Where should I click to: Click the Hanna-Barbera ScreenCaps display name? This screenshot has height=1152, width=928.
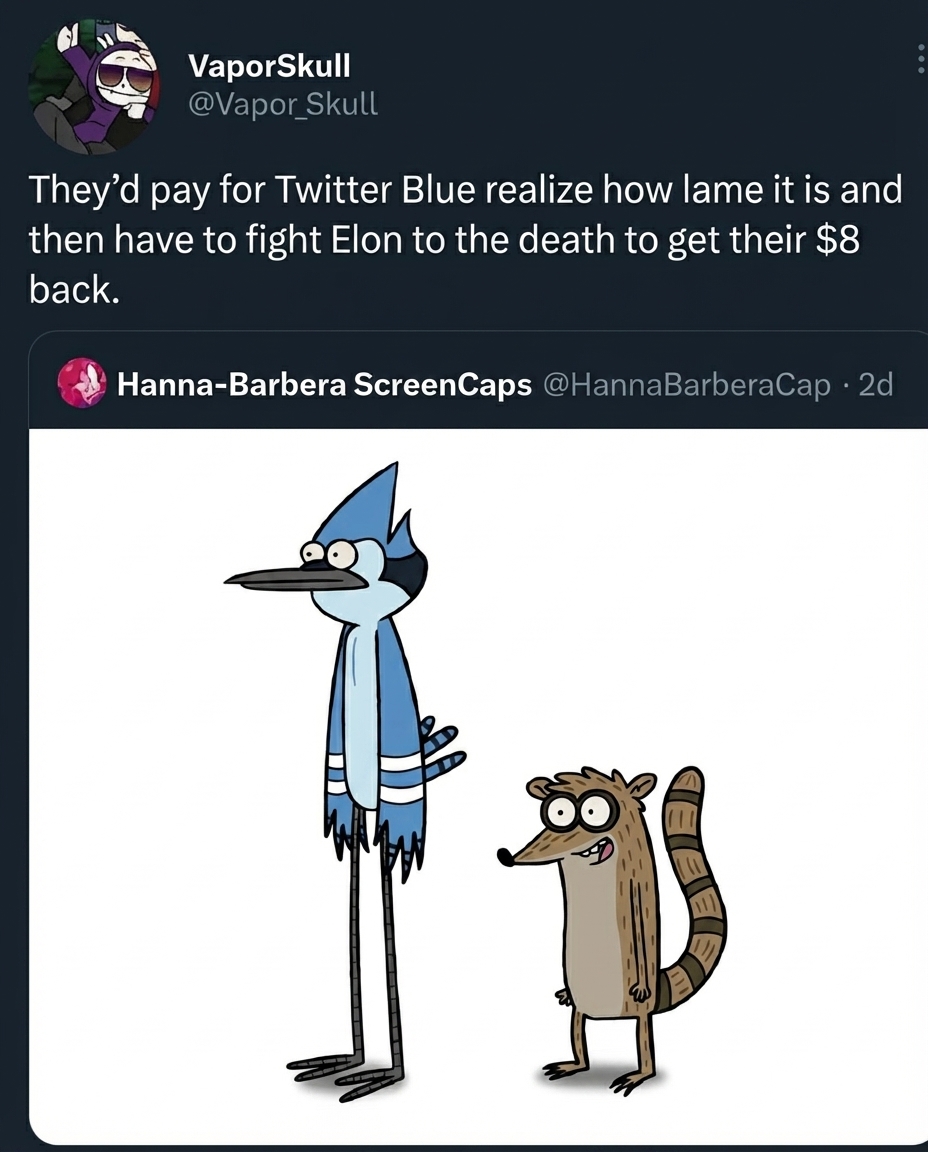pyautogui.click(x=322, y=384)
